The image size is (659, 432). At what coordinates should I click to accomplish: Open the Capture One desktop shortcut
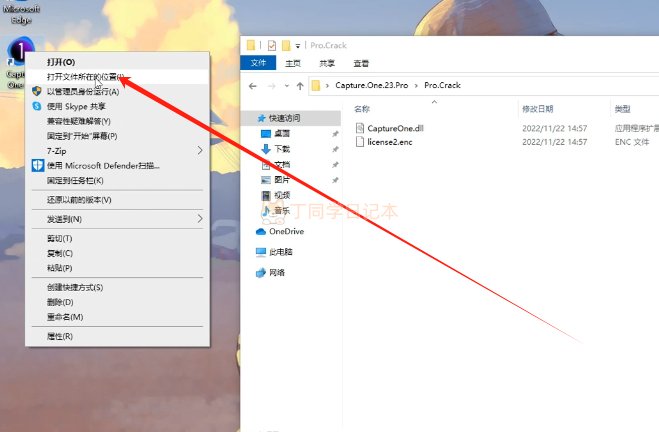pos(19,51)
